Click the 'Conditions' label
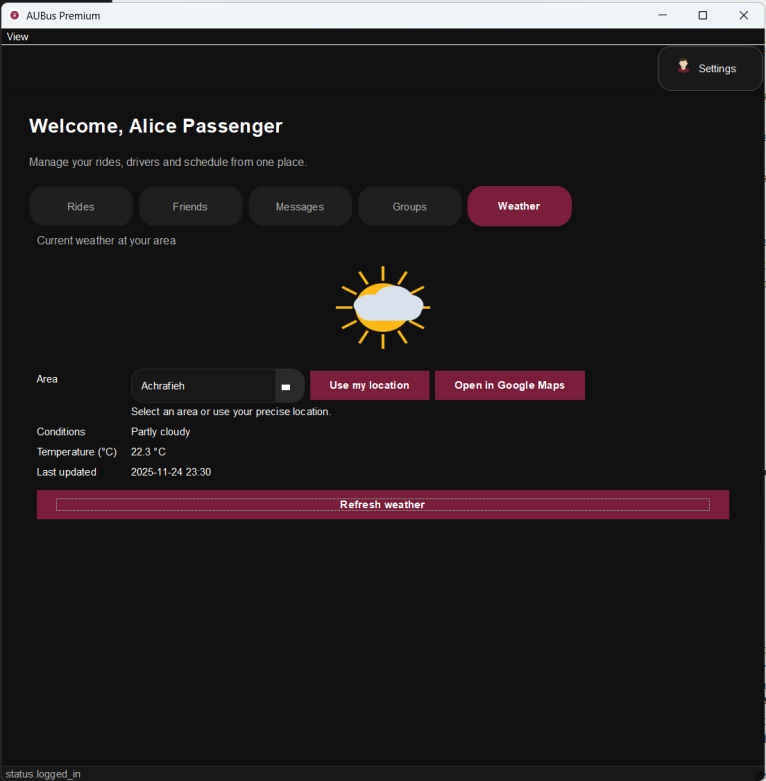 (x=61, y=432)
